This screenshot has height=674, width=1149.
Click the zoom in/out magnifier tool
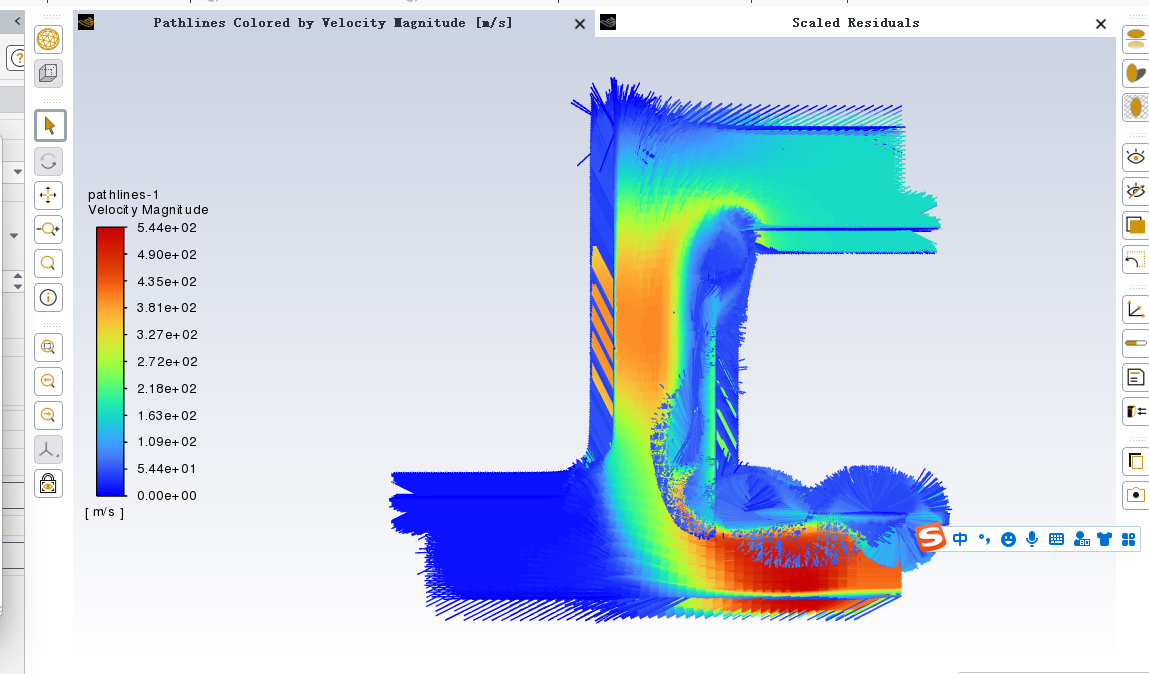49,230
